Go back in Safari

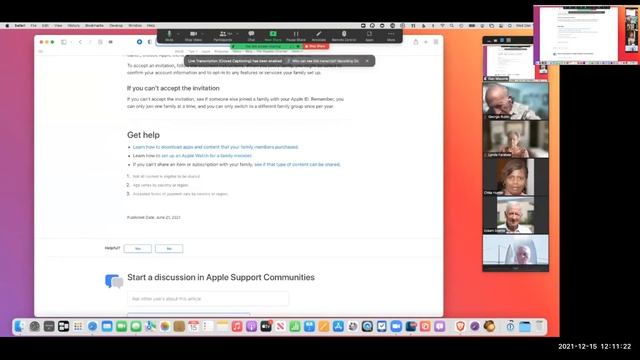[80, 42]
